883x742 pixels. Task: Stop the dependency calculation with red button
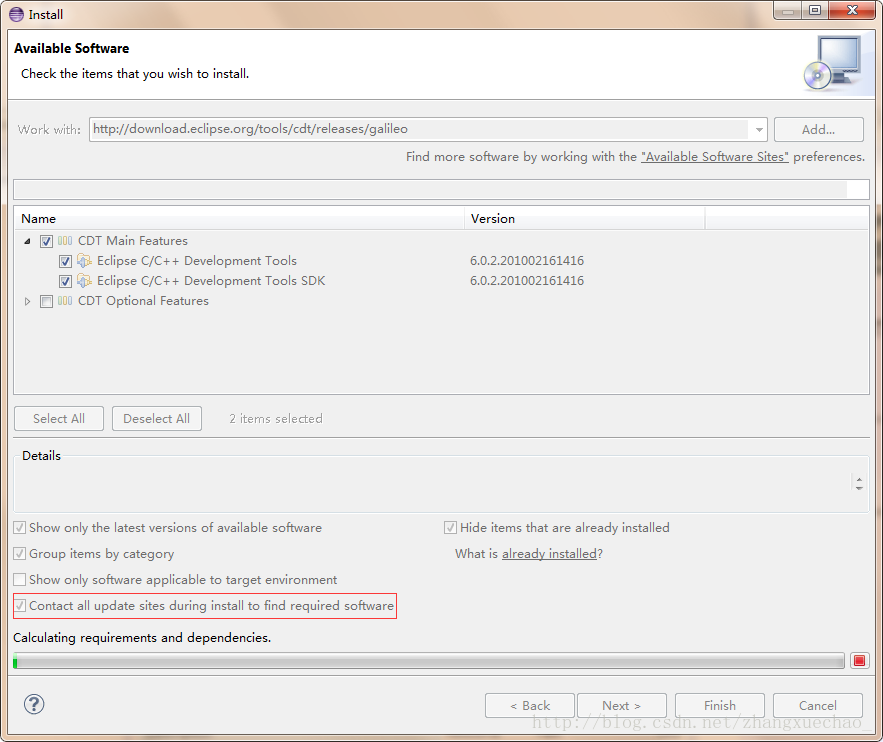(x=859, y=660)
